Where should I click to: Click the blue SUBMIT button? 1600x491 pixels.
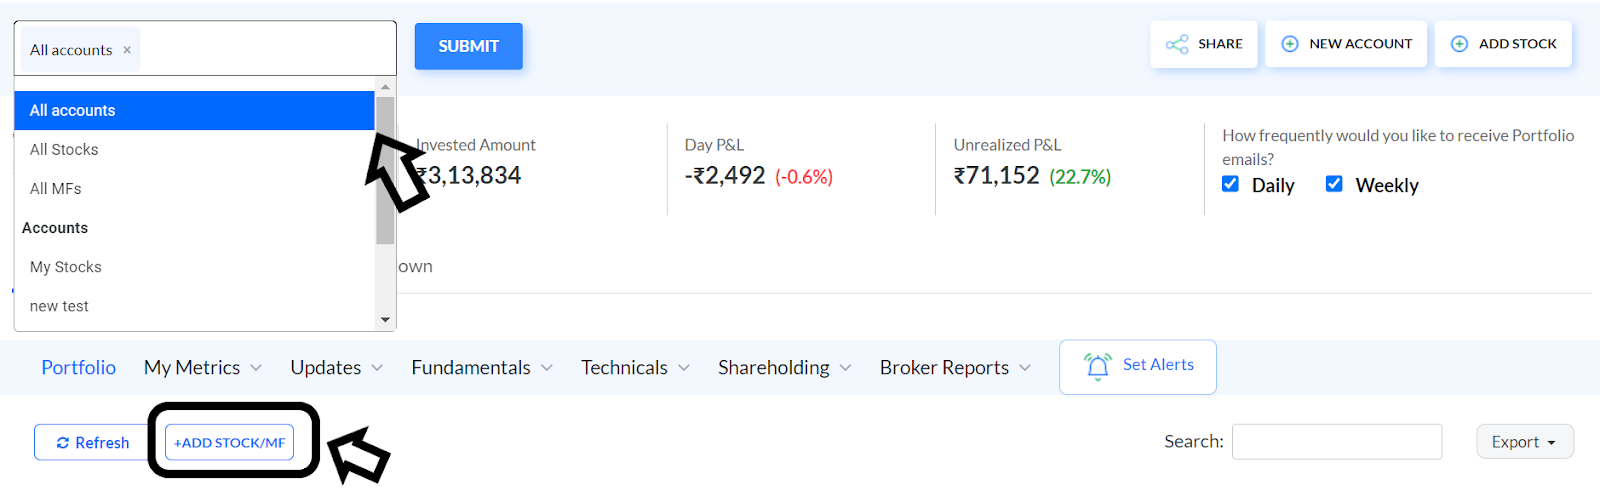click(x=468, y=46)
